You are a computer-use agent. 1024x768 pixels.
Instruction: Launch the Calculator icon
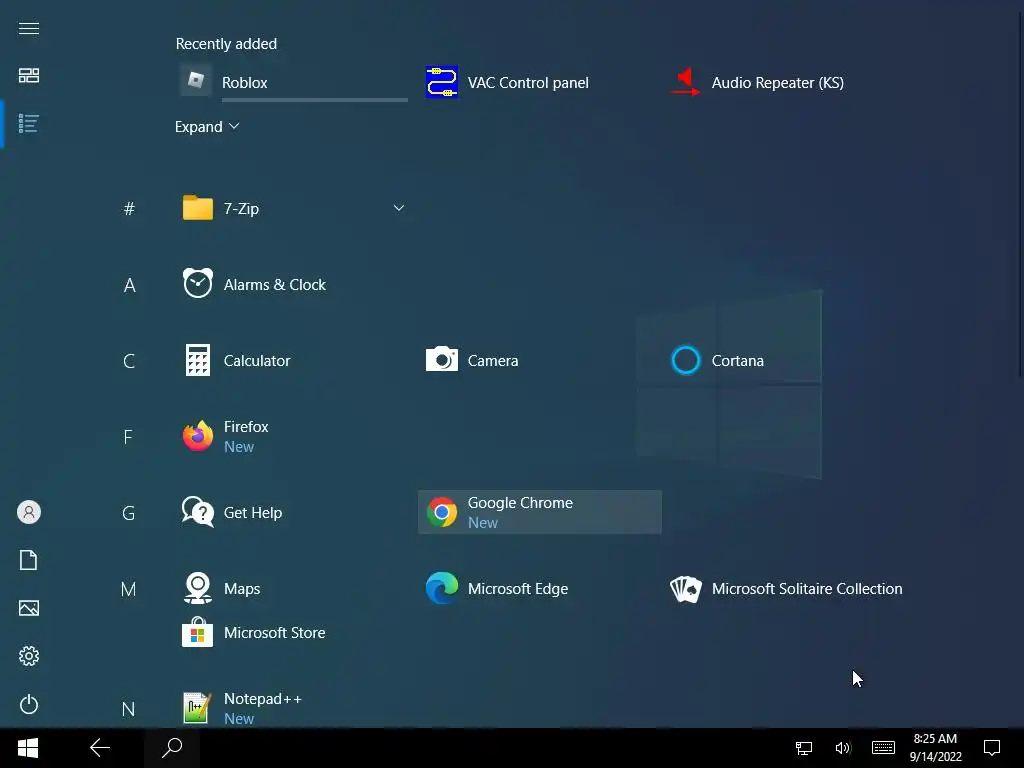pos(198,360)
